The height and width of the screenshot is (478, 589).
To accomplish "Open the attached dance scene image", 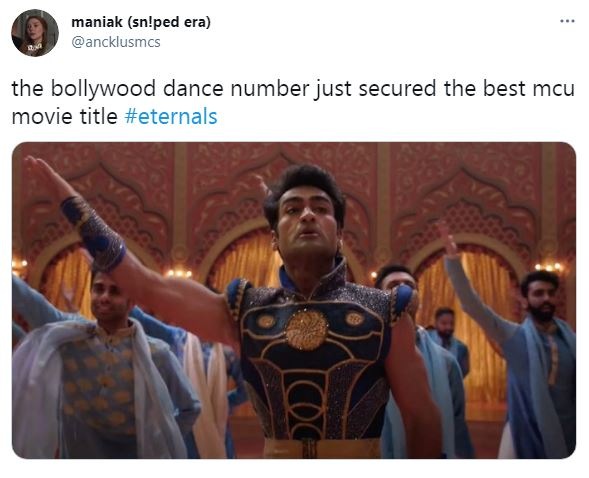I will [x=294, y=300].
